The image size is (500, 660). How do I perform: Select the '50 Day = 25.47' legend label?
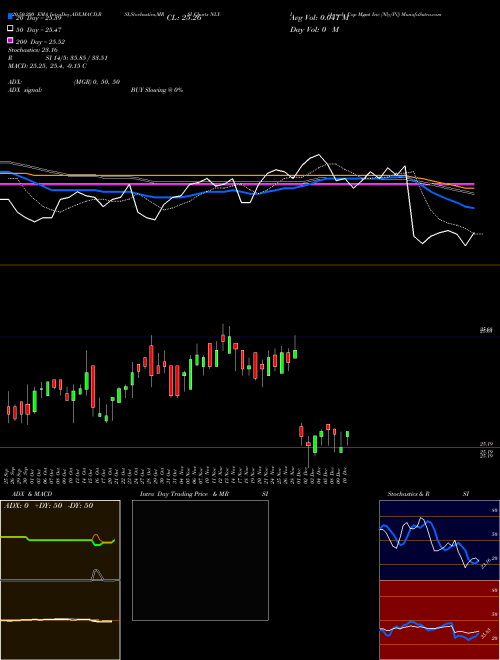39,30
